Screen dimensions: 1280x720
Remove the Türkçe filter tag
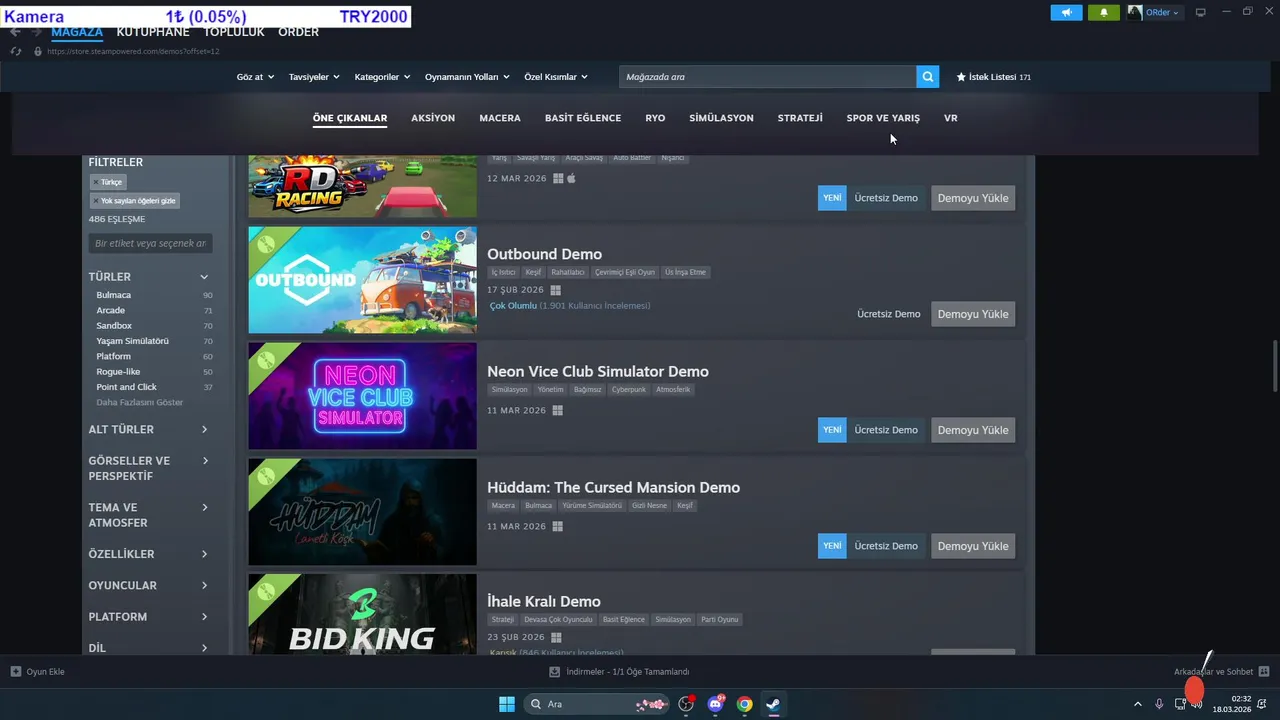tap(107, 182)
